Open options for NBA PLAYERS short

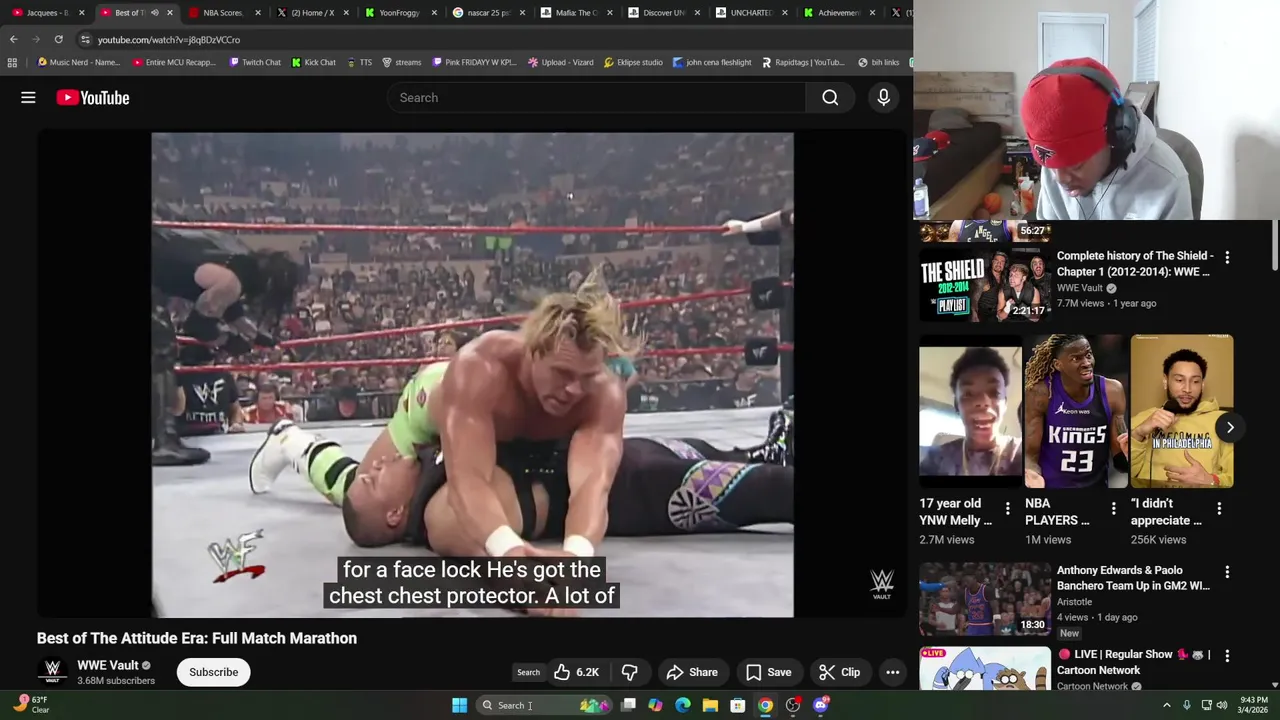1113,509
